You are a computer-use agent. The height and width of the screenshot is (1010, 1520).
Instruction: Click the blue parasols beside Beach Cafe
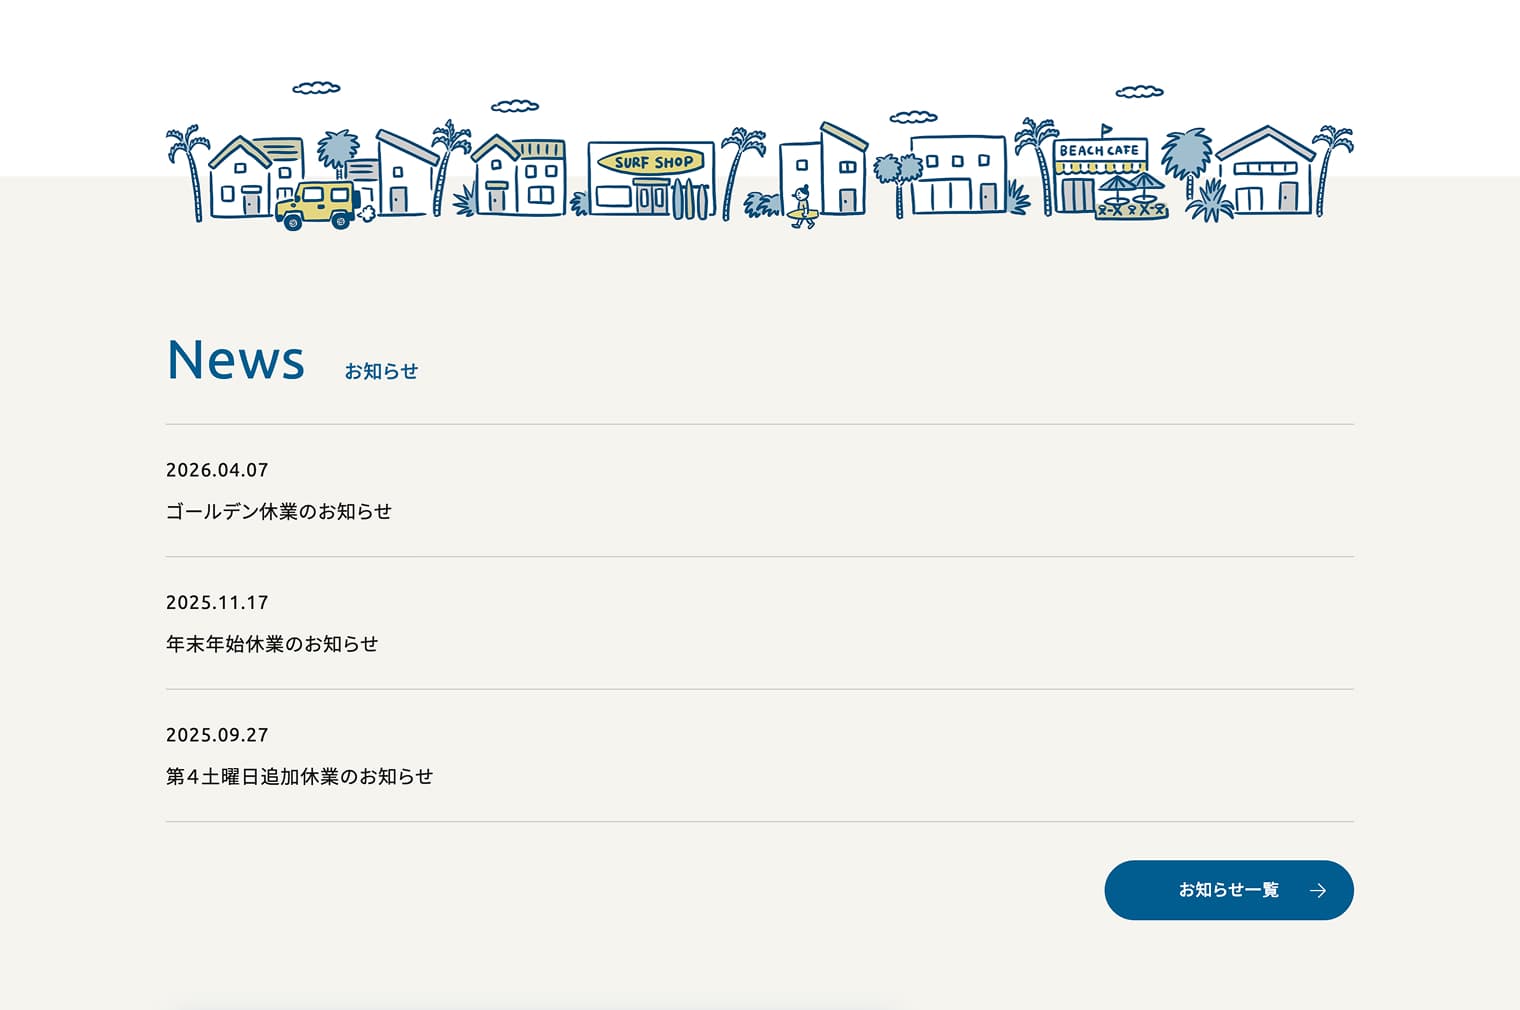coord(1131,187)
